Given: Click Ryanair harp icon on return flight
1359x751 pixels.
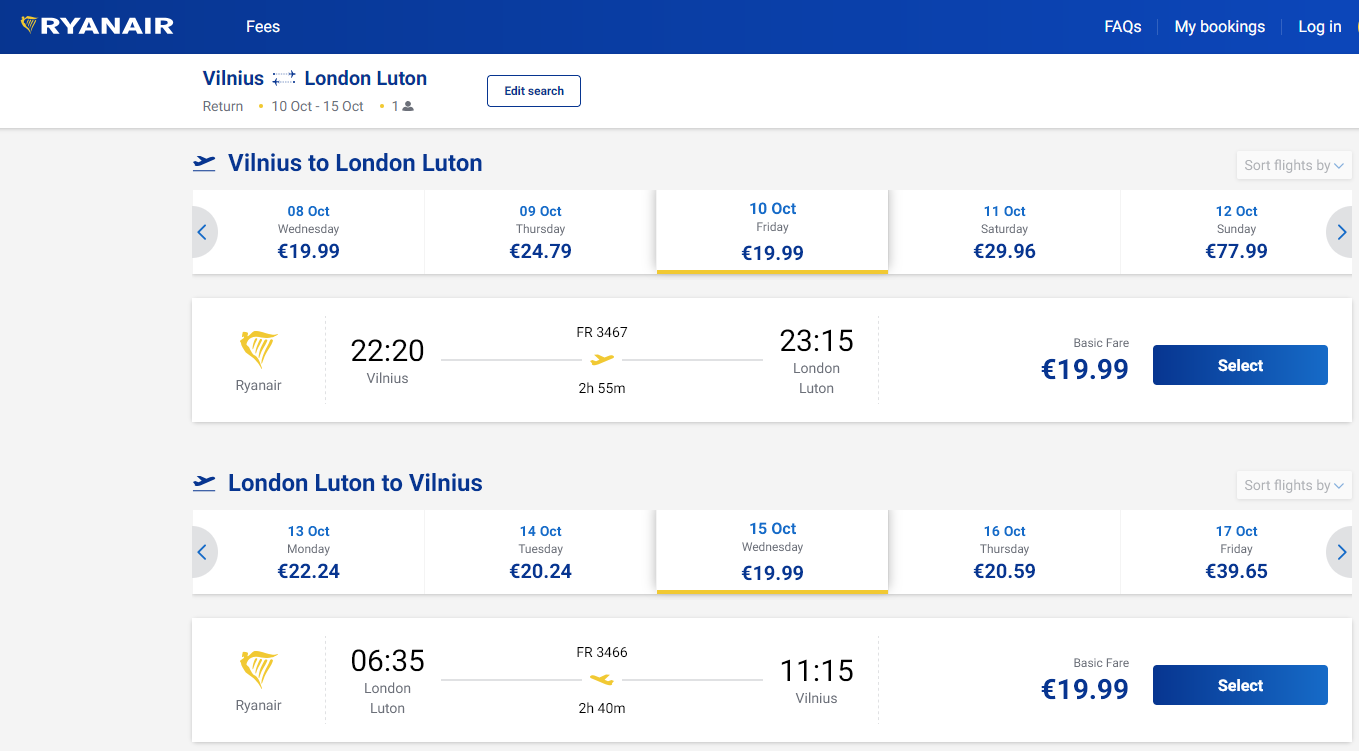Looking at the screenshot, I should (x=259, y=670).
